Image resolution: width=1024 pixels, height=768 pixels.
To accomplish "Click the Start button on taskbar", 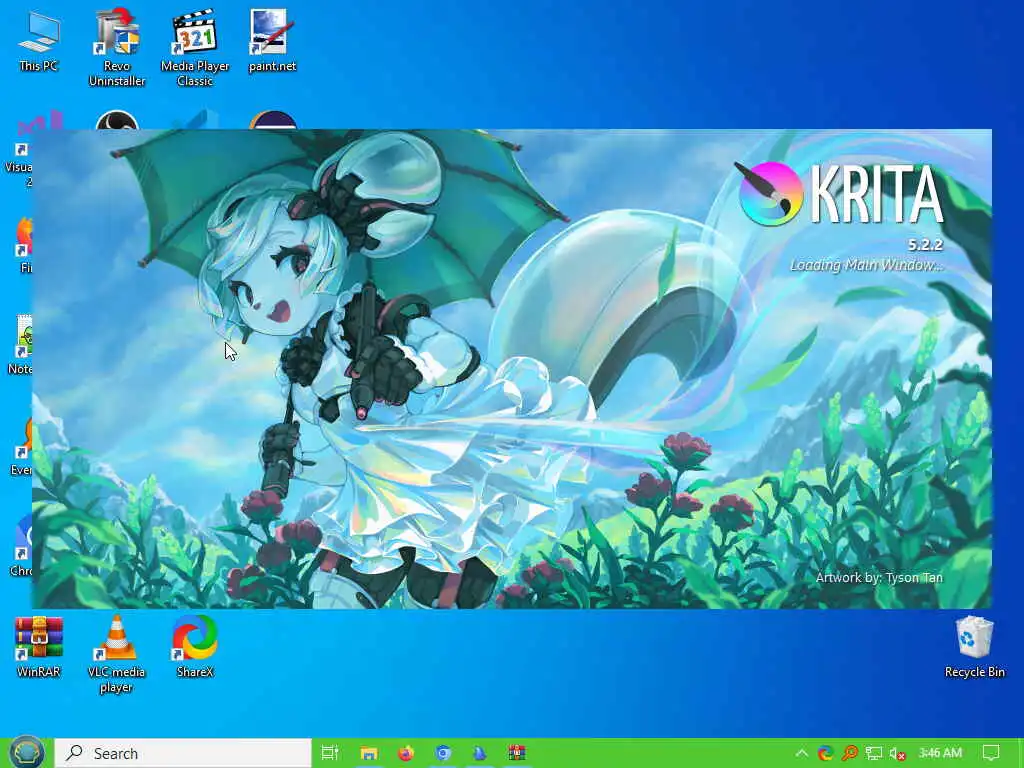I will (26, 753).
